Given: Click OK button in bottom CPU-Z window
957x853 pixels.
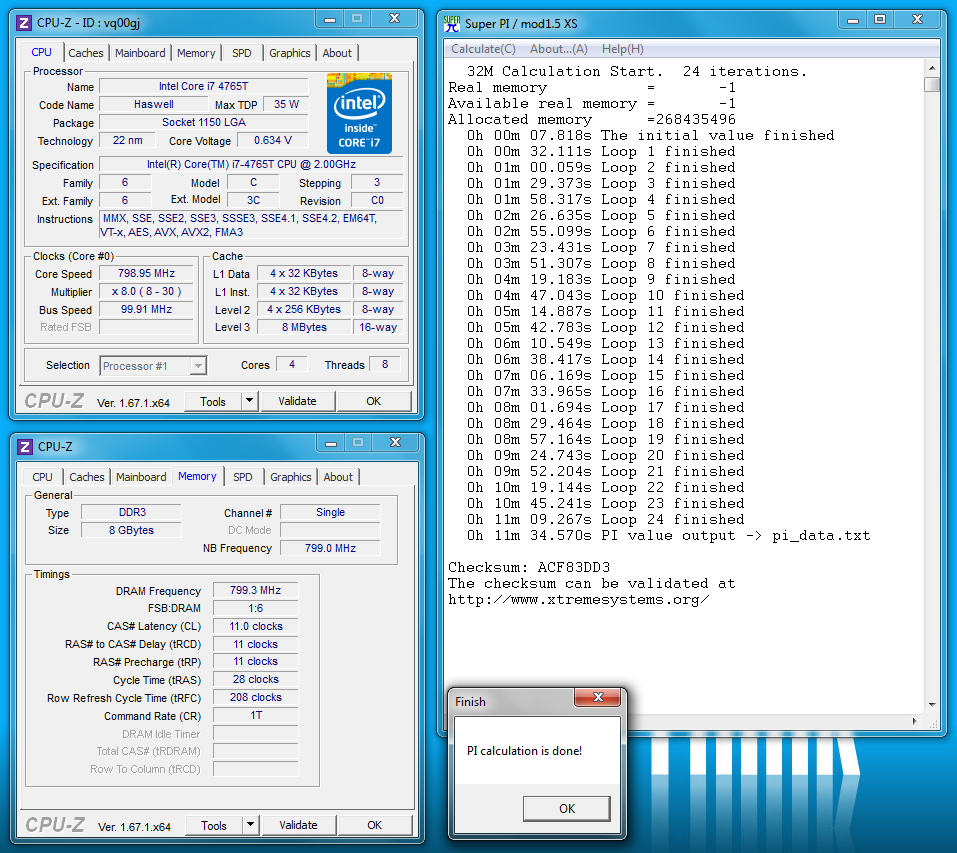Looking at the screenshot, I should click(x=375, y=825).
